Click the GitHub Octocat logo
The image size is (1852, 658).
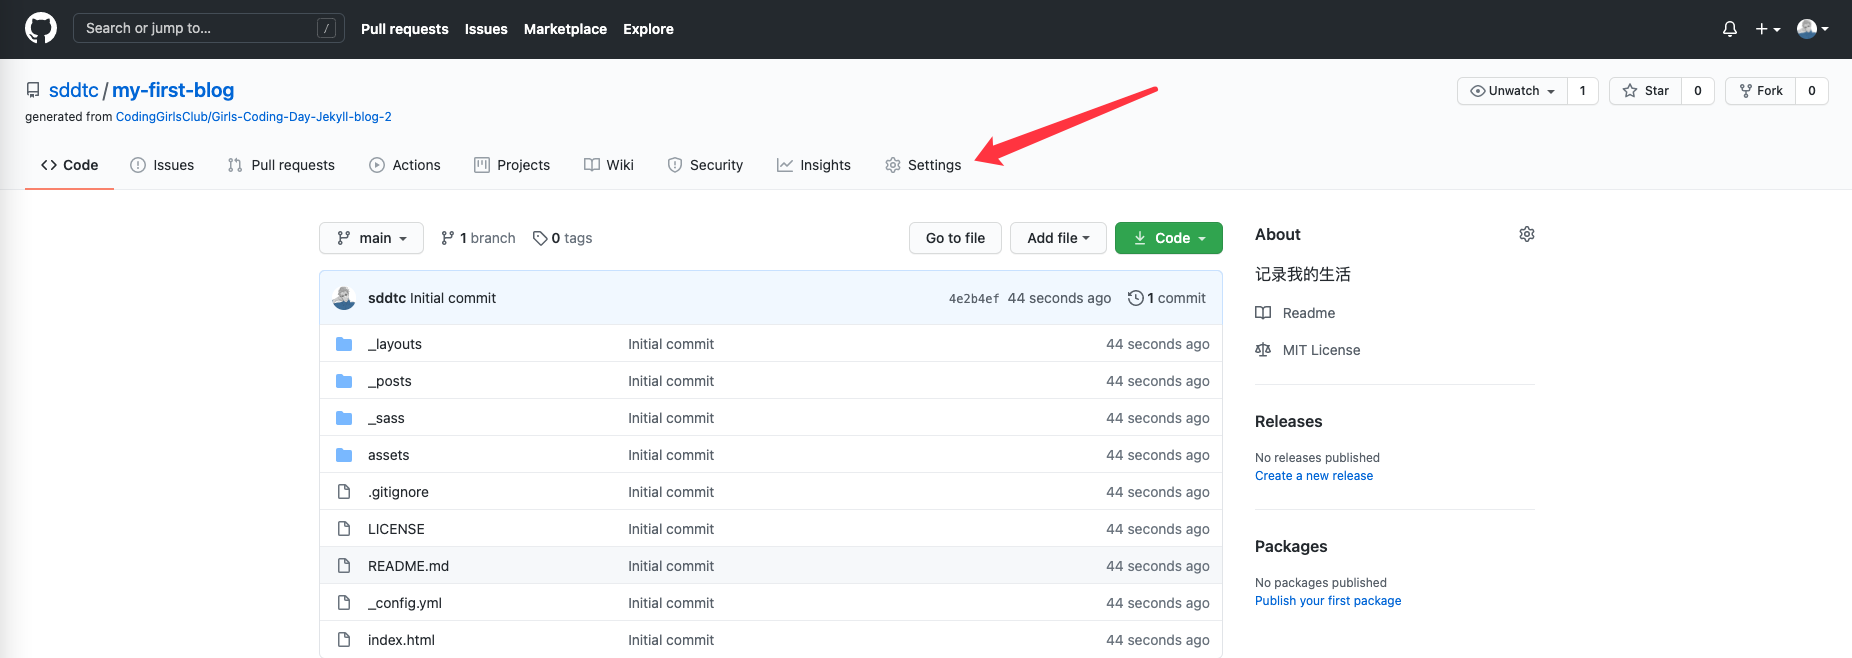(x=41, y=28)
